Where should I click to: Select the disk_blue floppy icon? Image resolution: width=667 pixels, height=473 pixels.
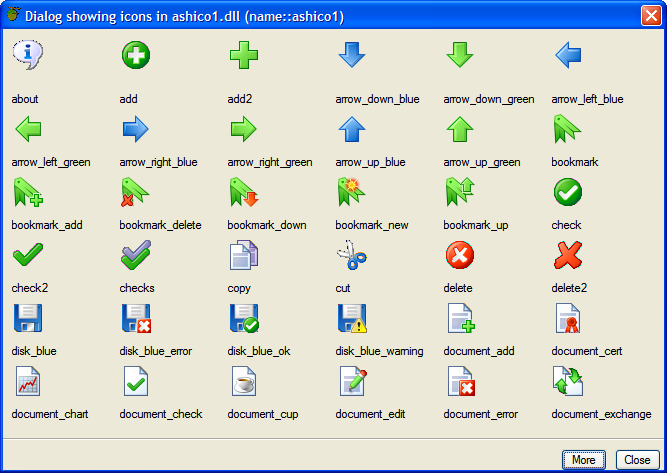coord(28,319)
